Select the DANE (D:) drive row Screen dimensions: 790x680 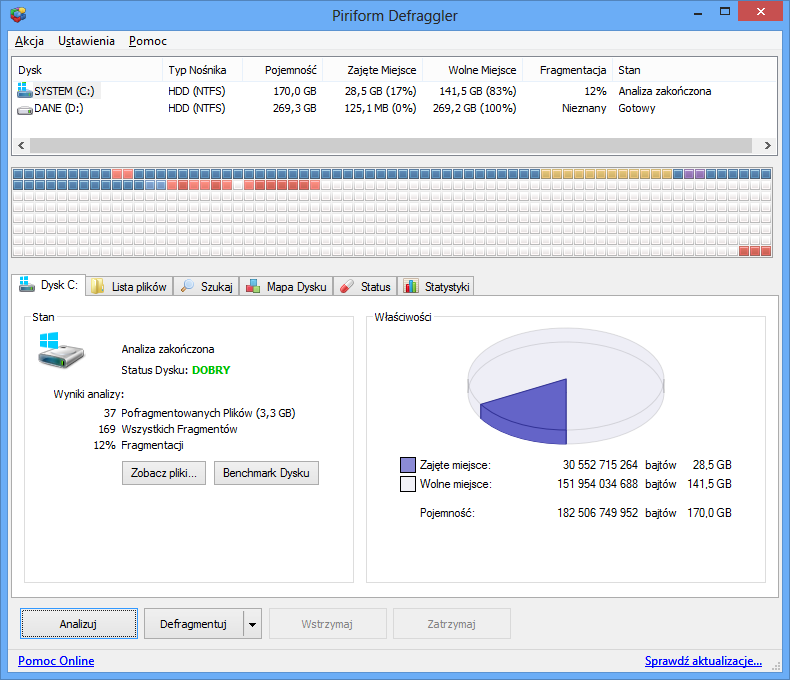(x=394, y=108)
